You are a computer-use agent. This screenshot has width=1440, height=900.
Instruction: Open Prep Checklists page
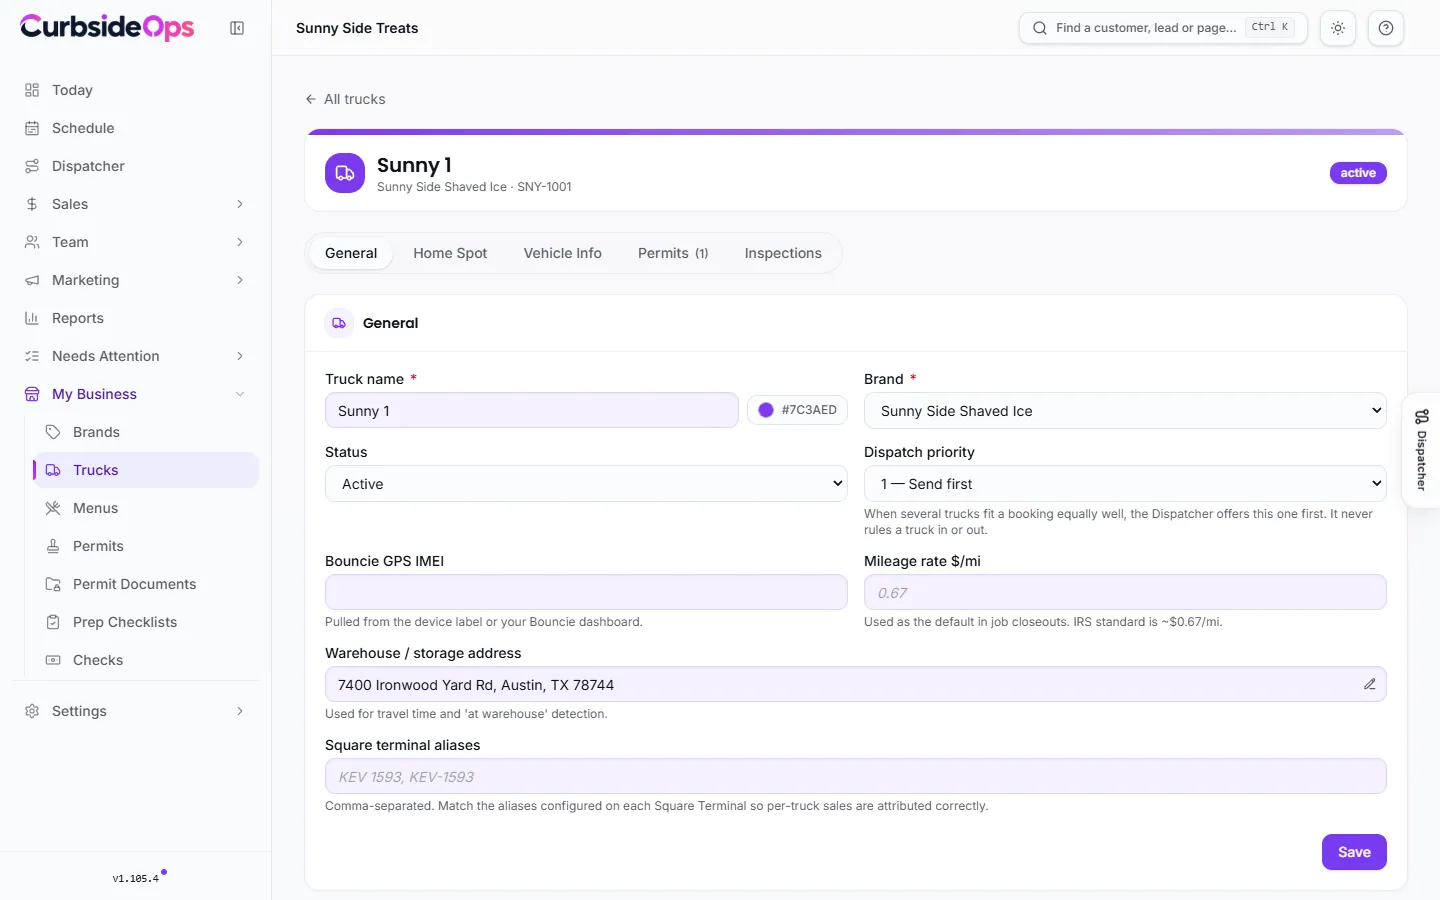[x=146, y=622]
